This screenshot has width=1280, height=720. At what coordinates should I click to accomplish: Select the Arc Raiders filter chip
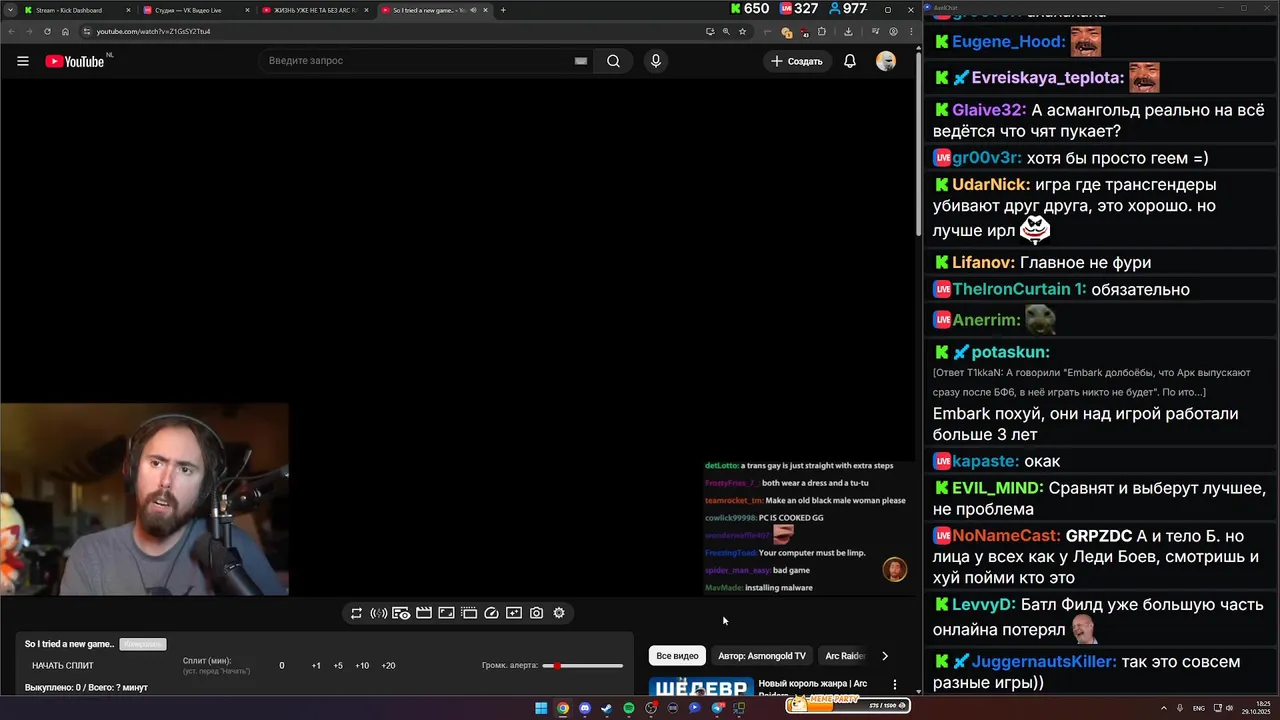pos(845,656)
